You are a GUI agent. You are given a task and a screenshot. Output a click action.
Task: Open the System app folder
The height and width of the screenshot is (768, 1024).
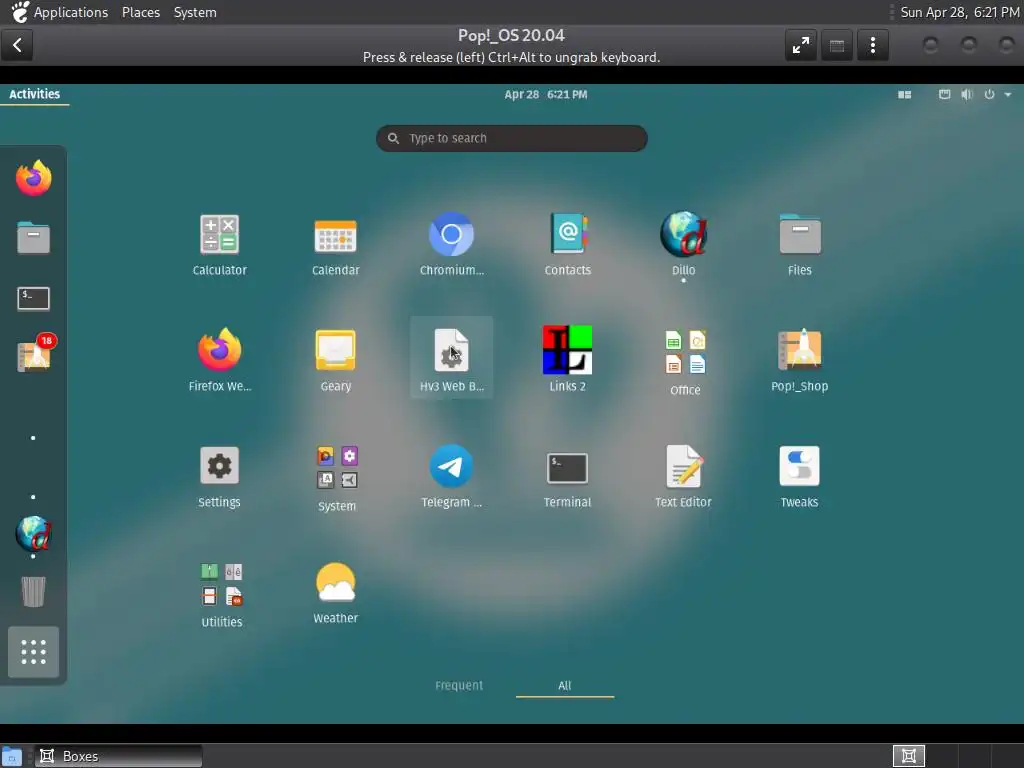(337, 479)
